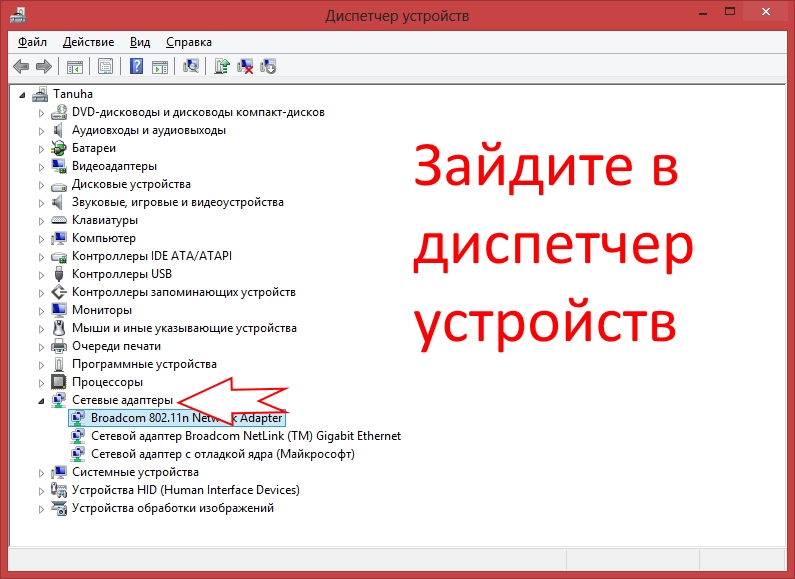
Task: Select the Контроллеры USB label
Action: click(x=122, y=274)
